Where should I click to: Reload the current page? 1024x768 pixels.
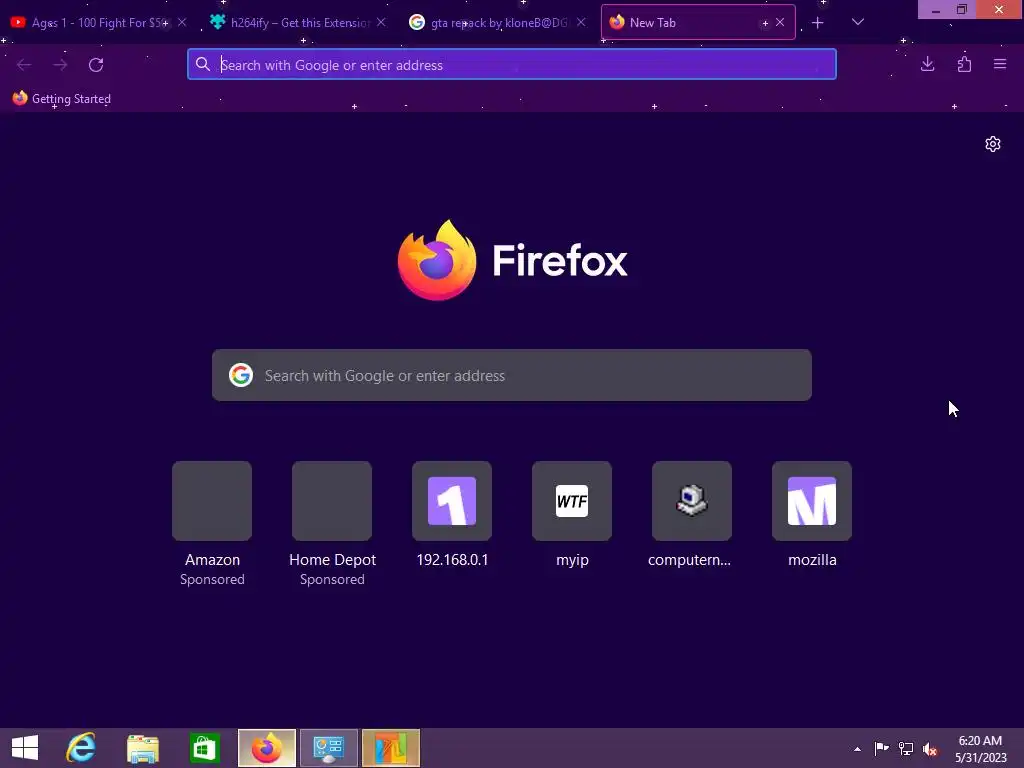[96, 65]
